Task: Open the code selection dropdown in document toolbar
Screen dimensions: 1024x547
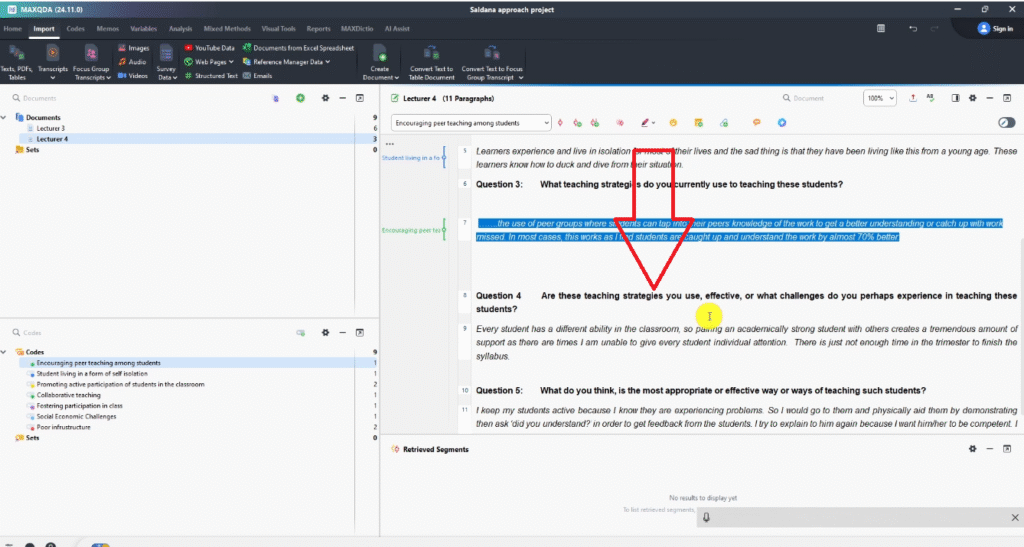Action: coord(471,122)
